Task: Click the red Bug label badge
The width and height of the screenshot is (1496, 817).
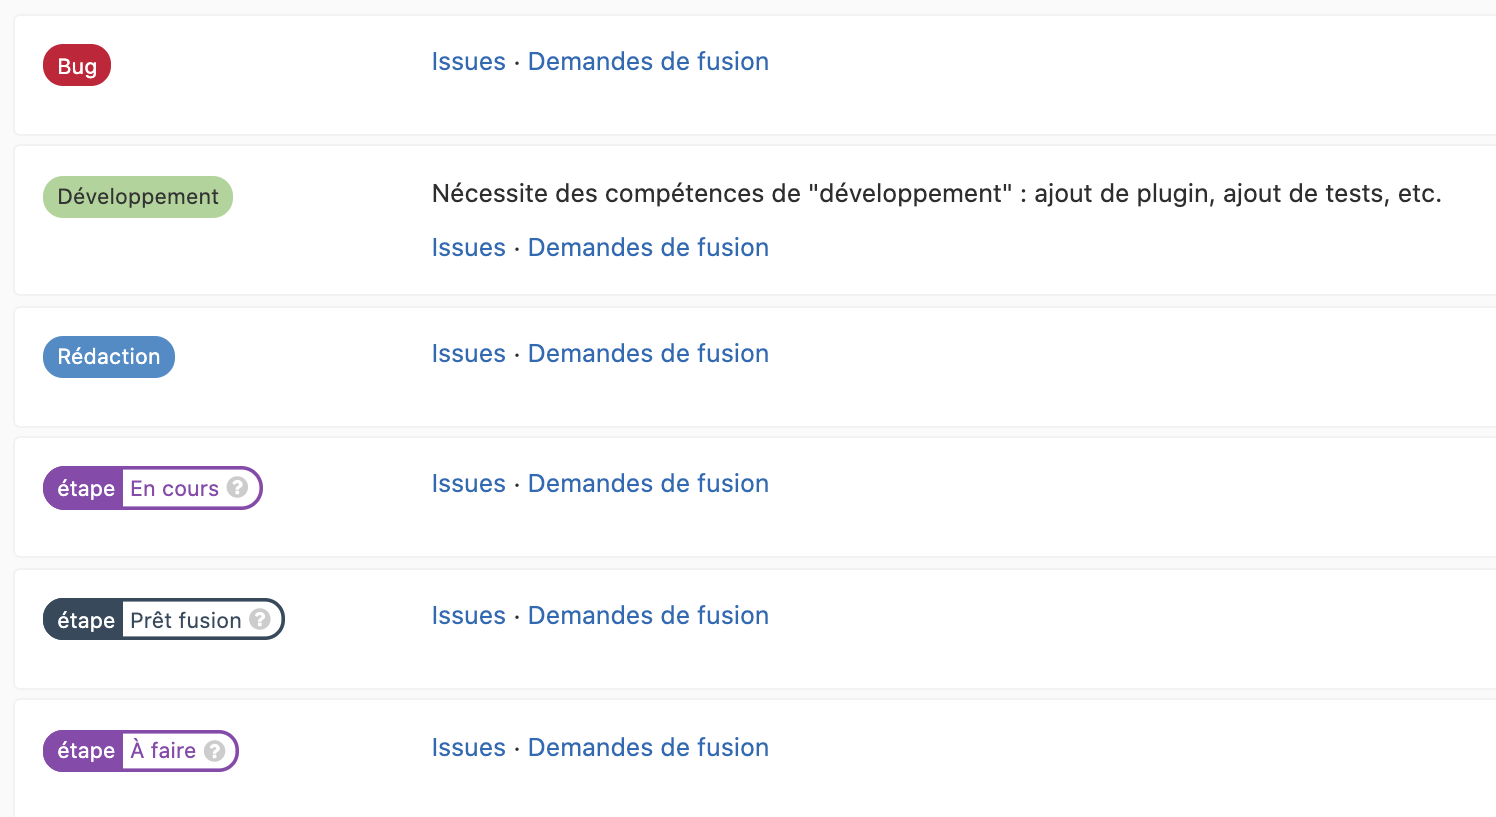Action: point(77,66)
